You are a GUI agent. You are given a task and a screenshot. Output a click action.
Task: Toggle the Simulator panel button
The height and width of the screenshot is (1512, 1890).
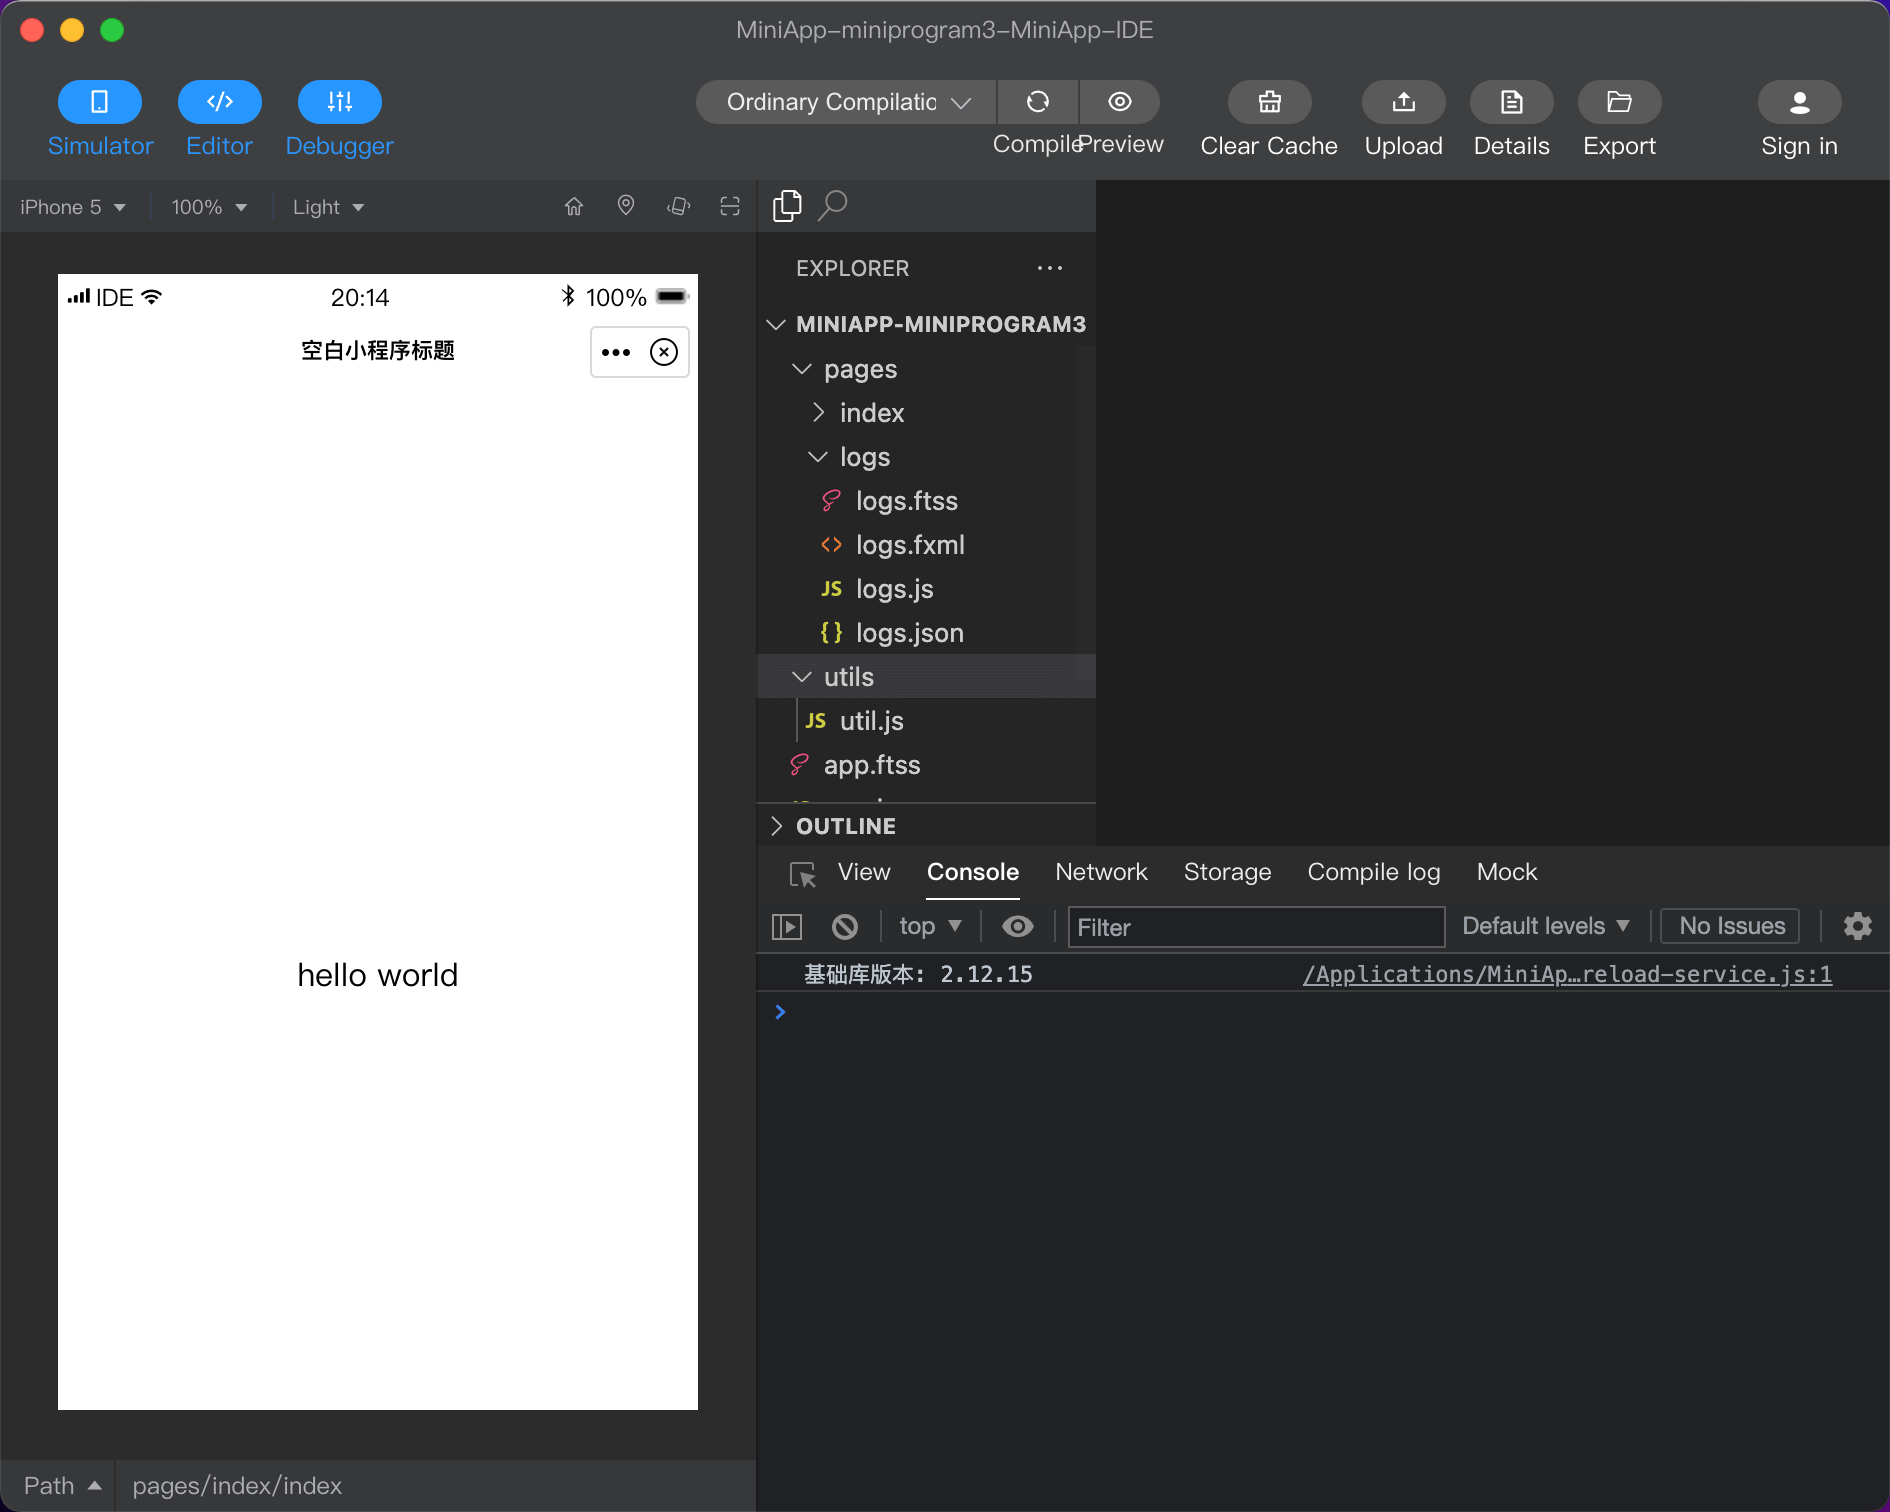click(100, 102)
